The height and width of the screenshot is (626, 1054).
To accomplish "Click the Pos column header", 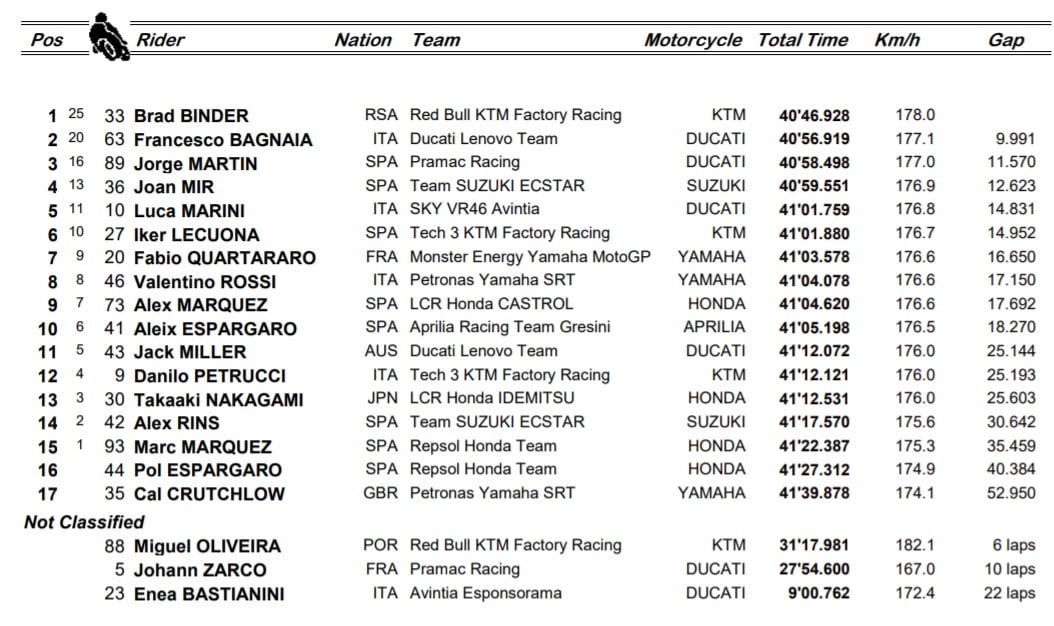I will pos(47,41).
